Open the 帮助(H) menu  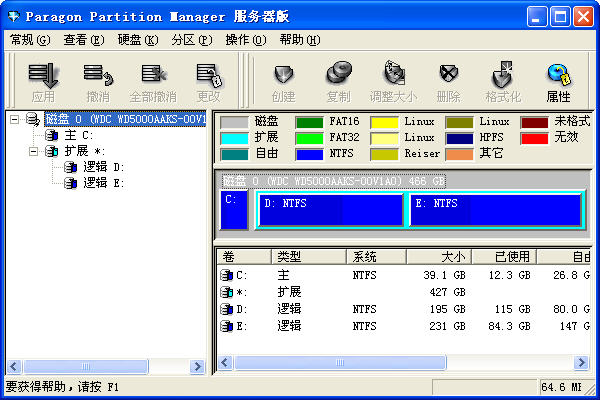(300, 40)
